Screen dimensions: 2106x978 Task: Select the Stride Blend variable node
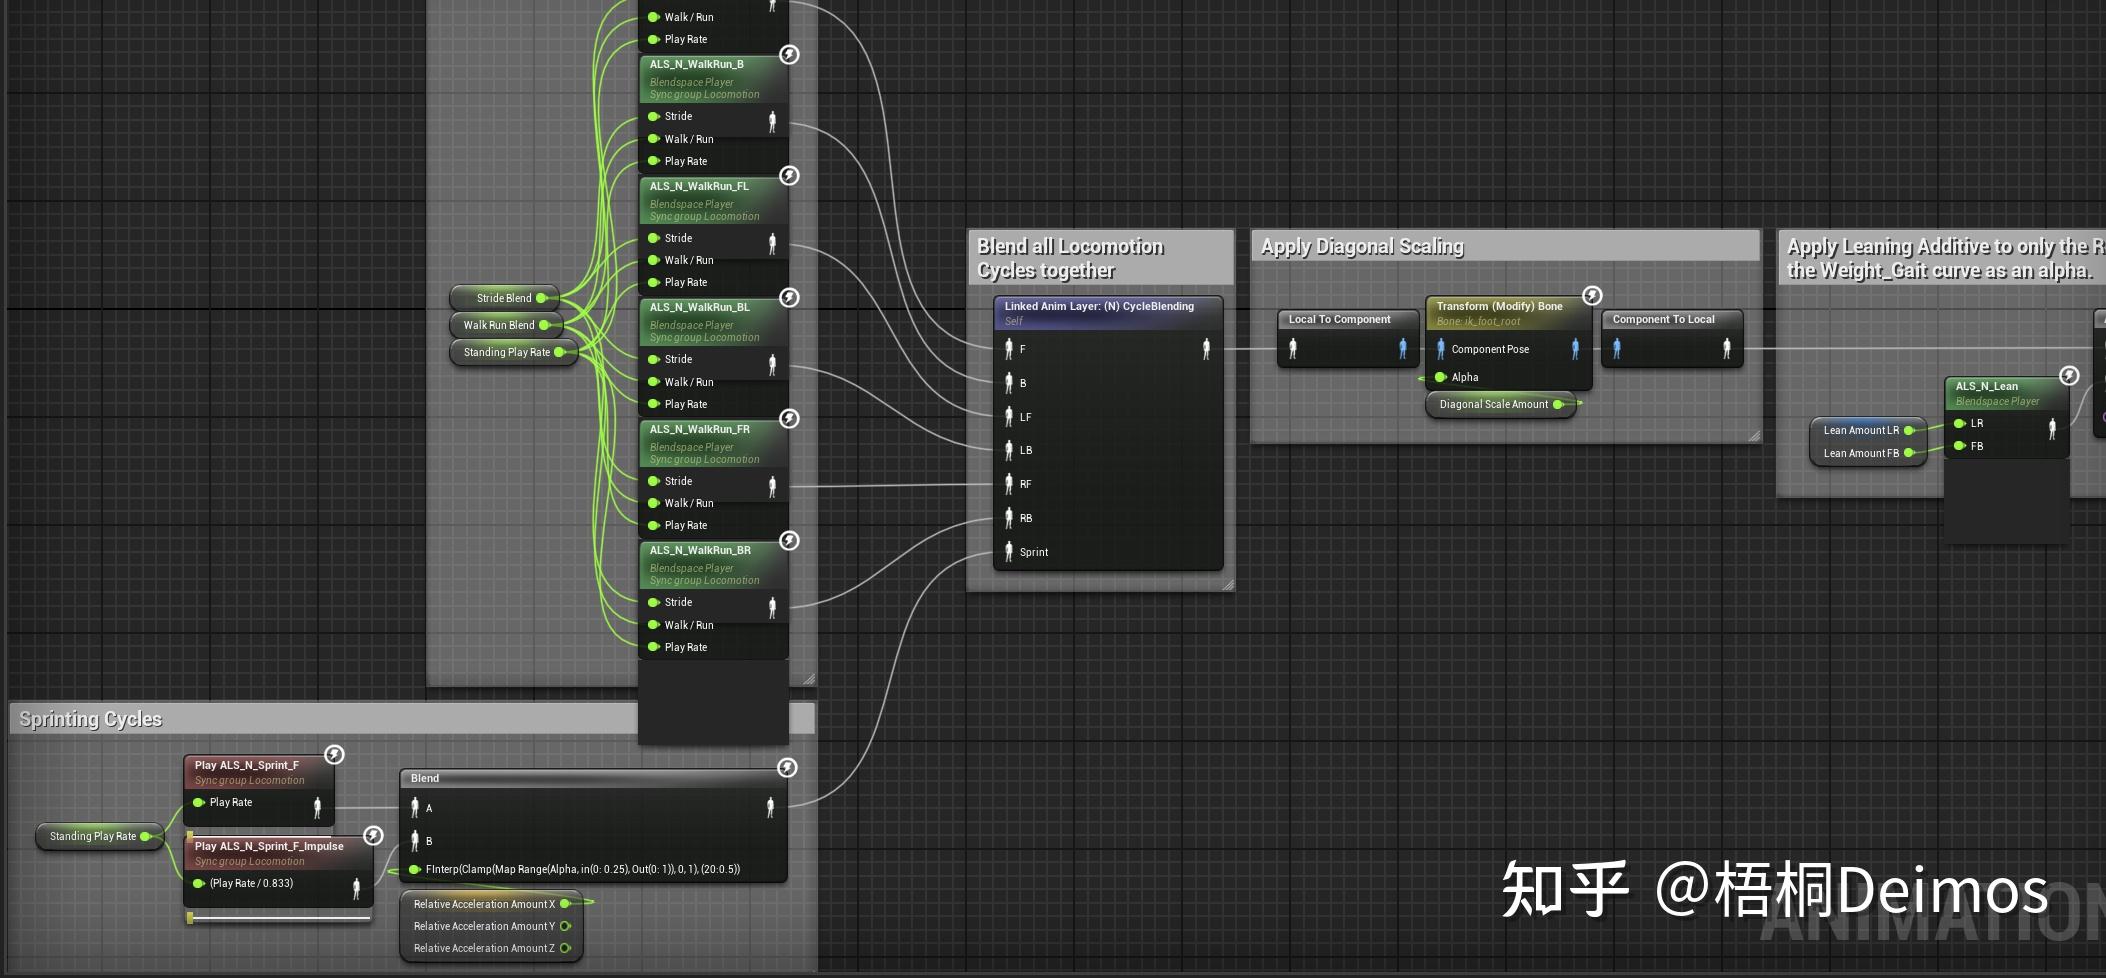[503, 297]
